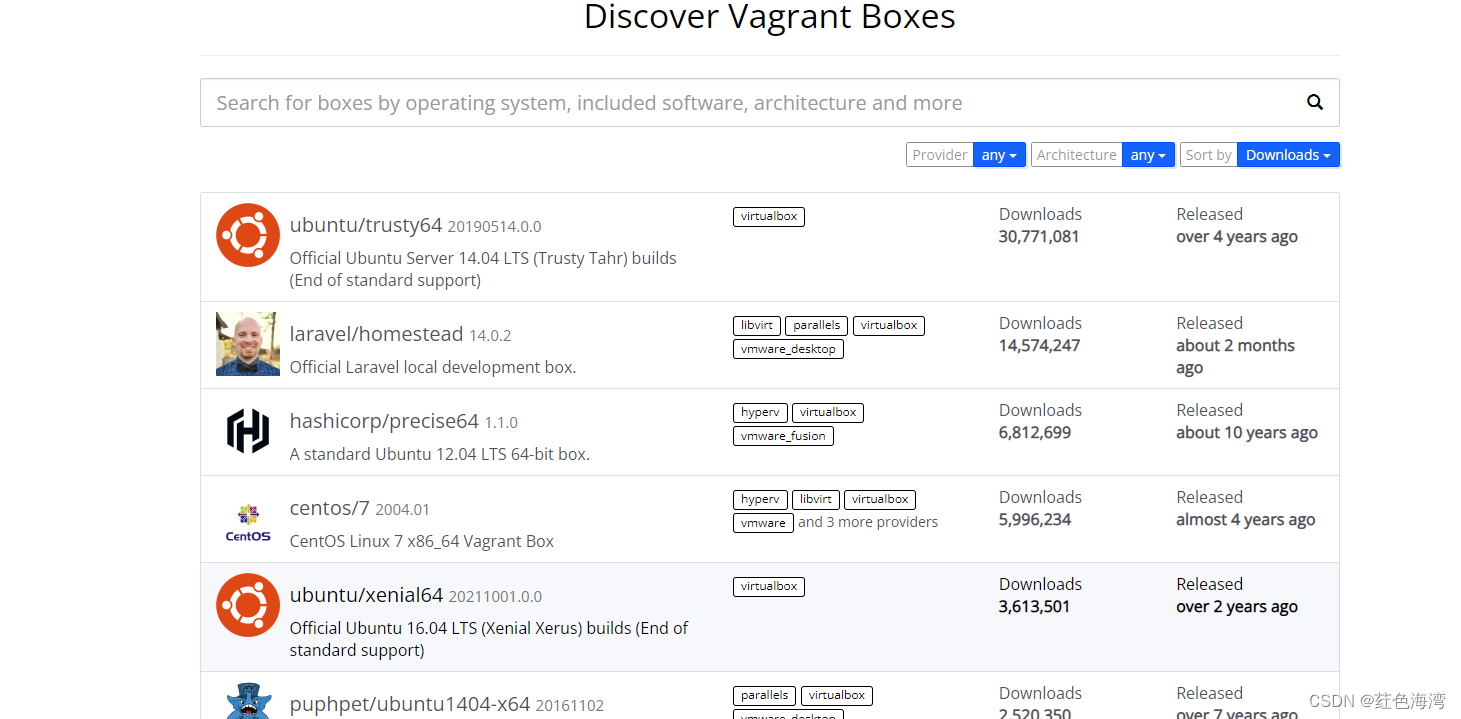Click the vmware_fusion provider tag
The height and width of the screenshot is (719, 1461).
[x=783, y=436]
